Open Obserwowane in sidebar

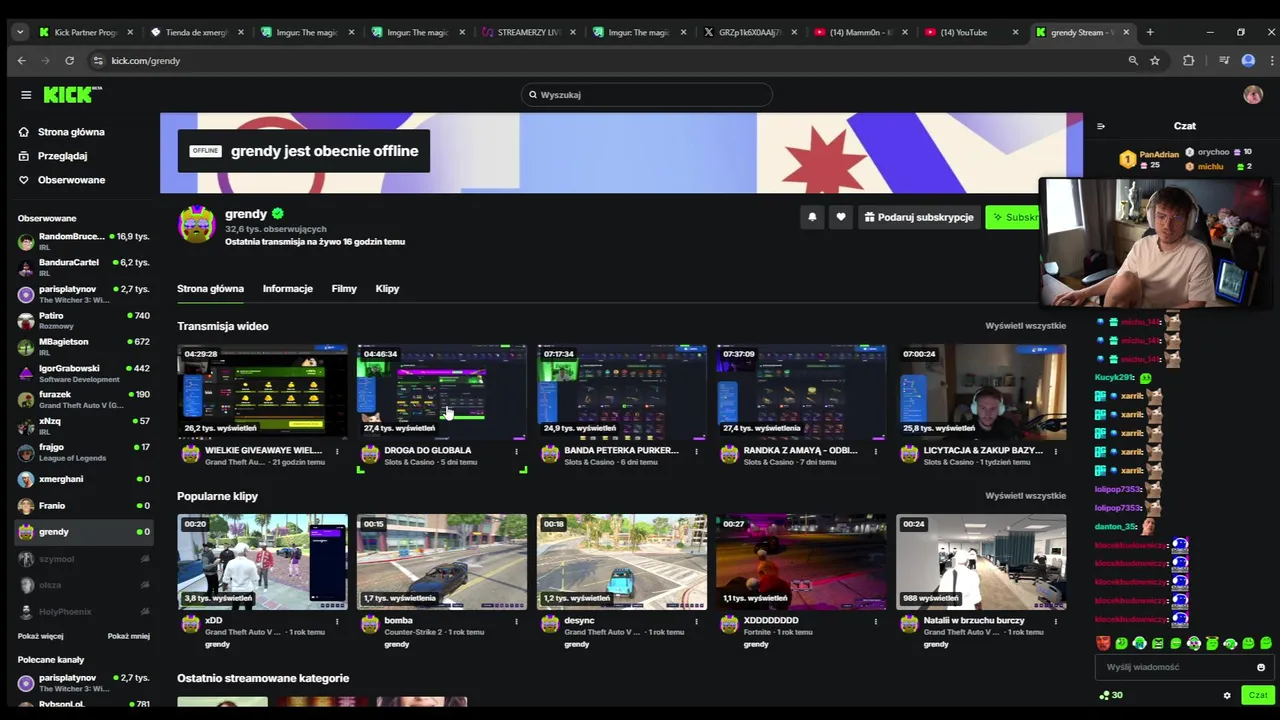pos(71,180)
